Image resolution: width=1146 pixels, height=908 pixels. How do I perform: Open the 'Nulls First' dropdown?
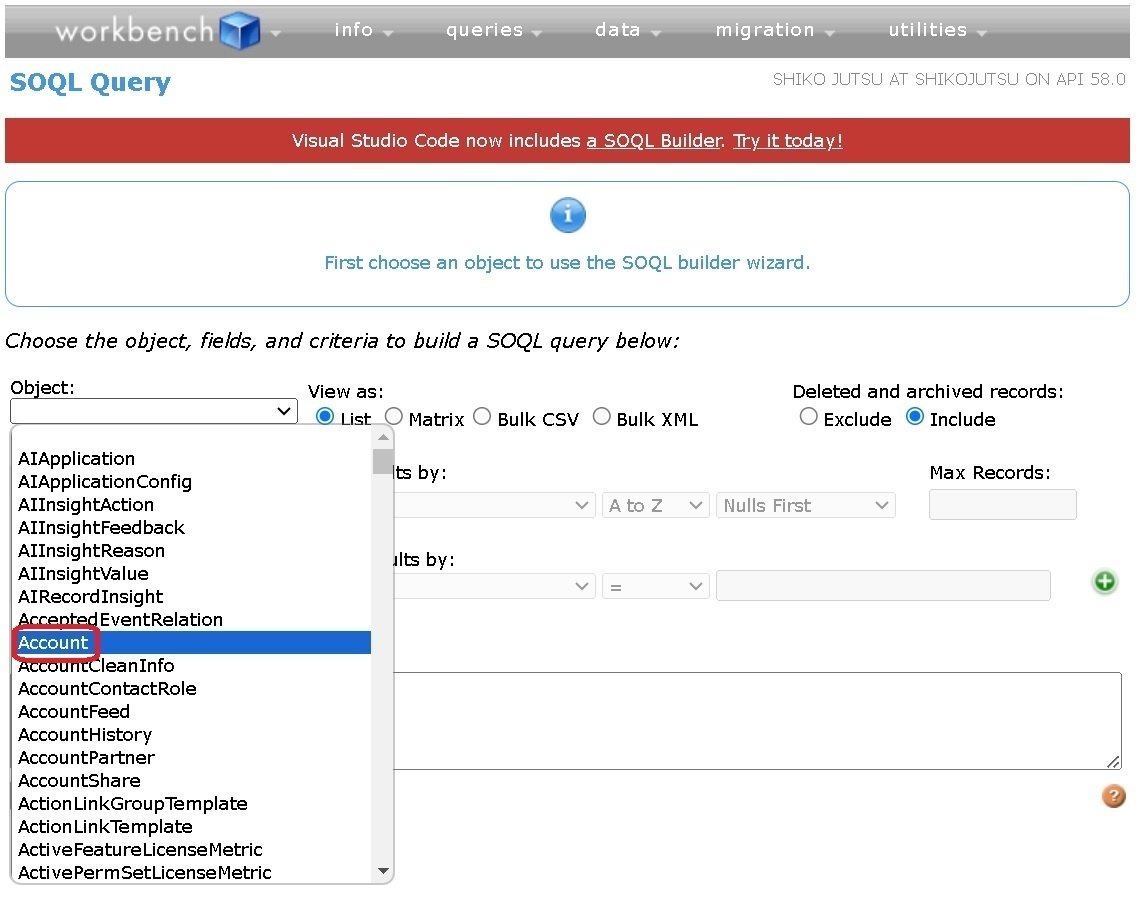point(805,505)
